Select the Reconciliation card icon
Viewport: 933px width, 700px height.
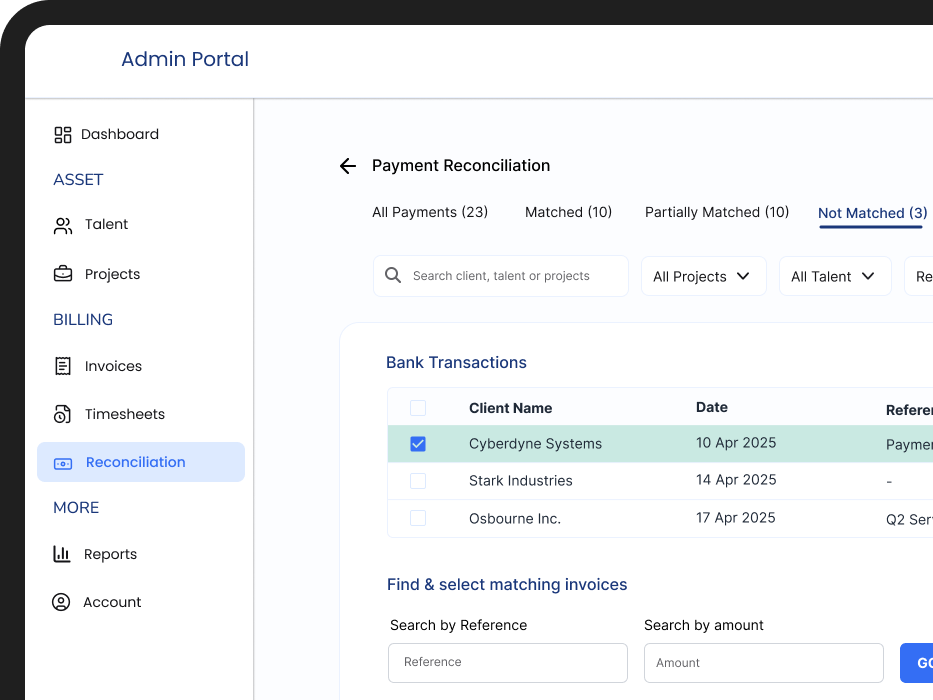(62, 463)
